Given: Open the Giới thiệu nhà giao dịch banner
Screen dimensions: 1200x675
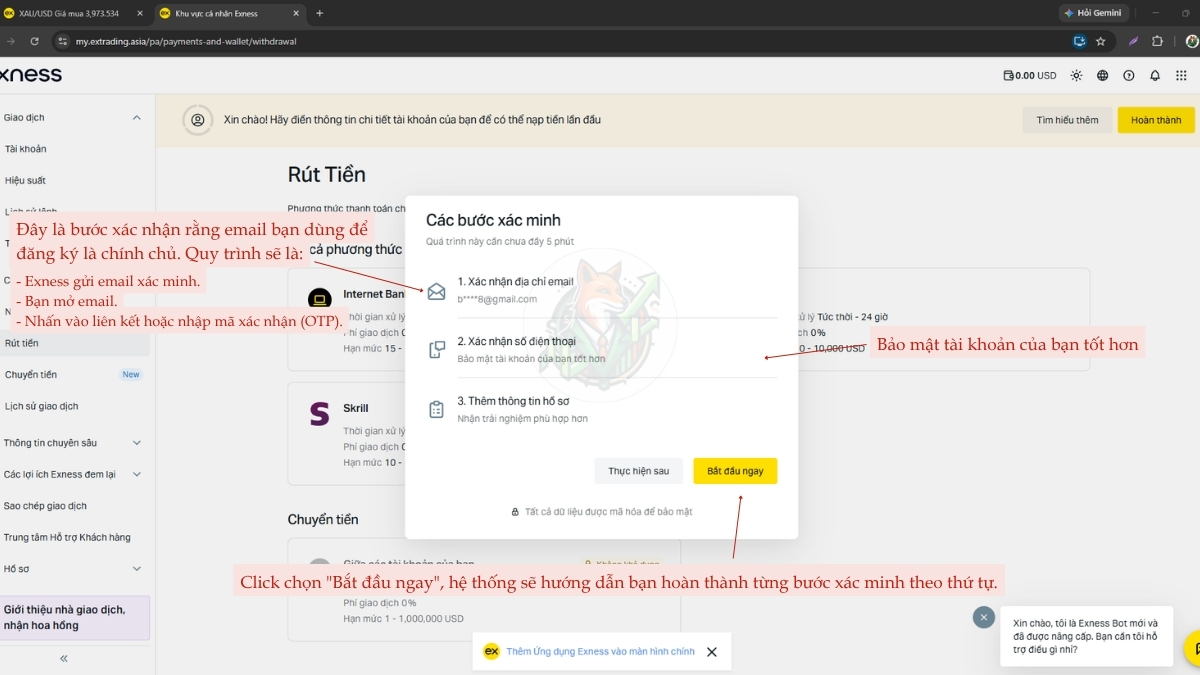Looking at the screenshot, I should coord(75,618).
